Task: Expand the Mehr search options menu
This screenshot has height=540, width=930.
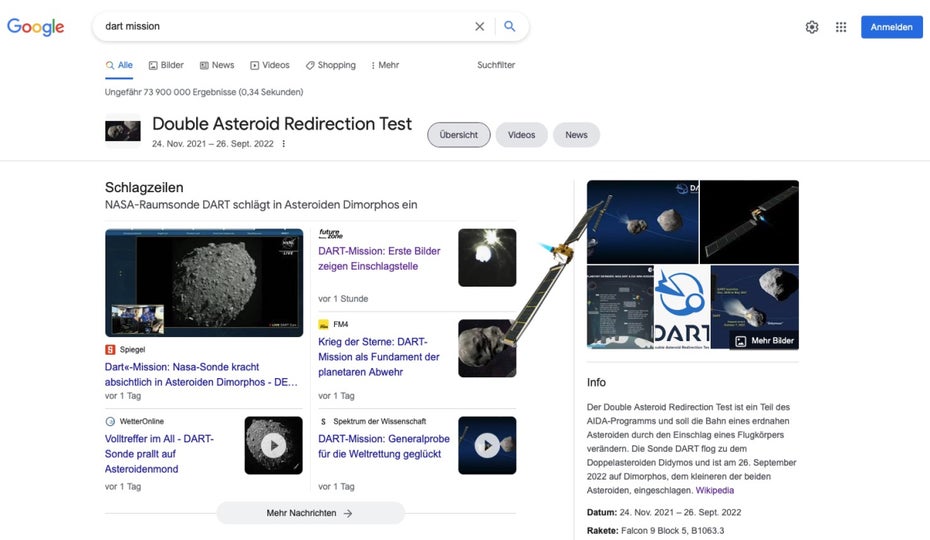Action: (x=384, y=65)
